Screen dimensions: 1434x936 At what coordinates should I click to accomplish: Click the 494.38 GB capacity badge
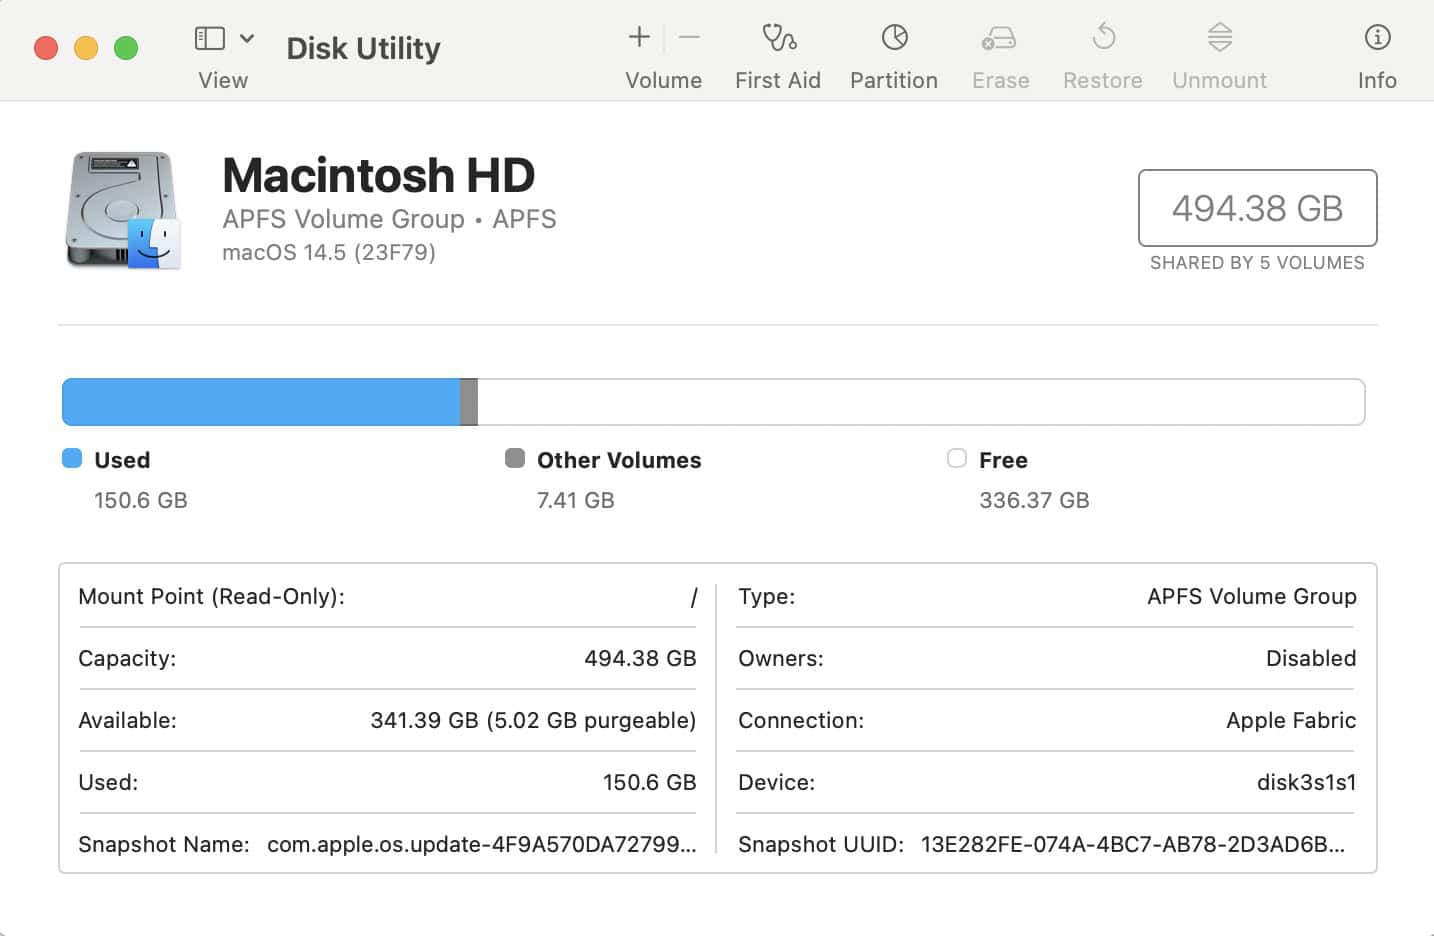[1257, 208]
